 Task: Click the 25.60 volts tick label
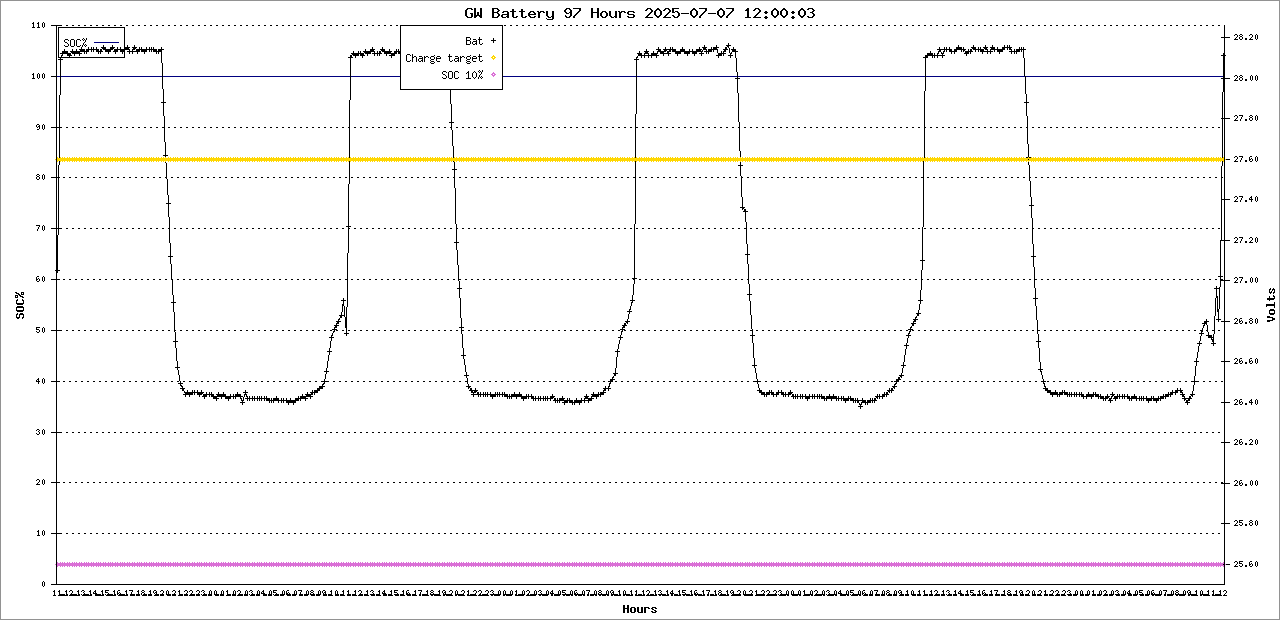[1245, 565]
